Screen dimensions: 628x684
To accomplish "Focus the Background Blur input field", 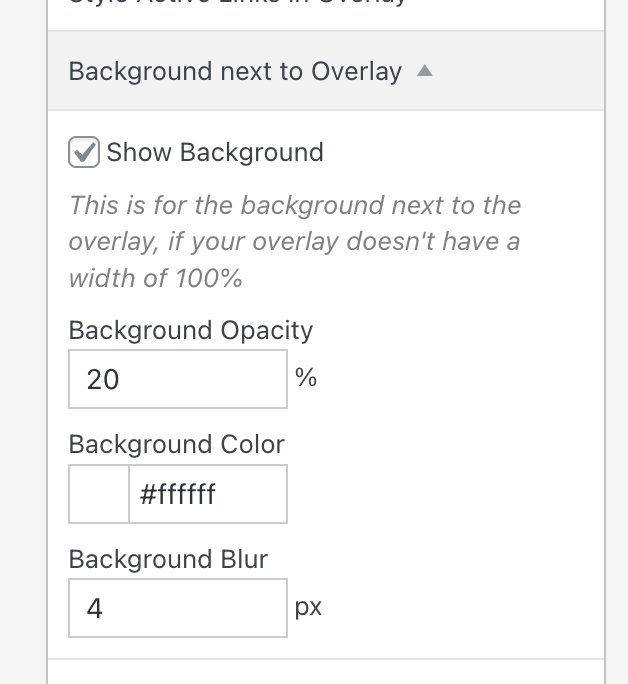I will point(178,608).
